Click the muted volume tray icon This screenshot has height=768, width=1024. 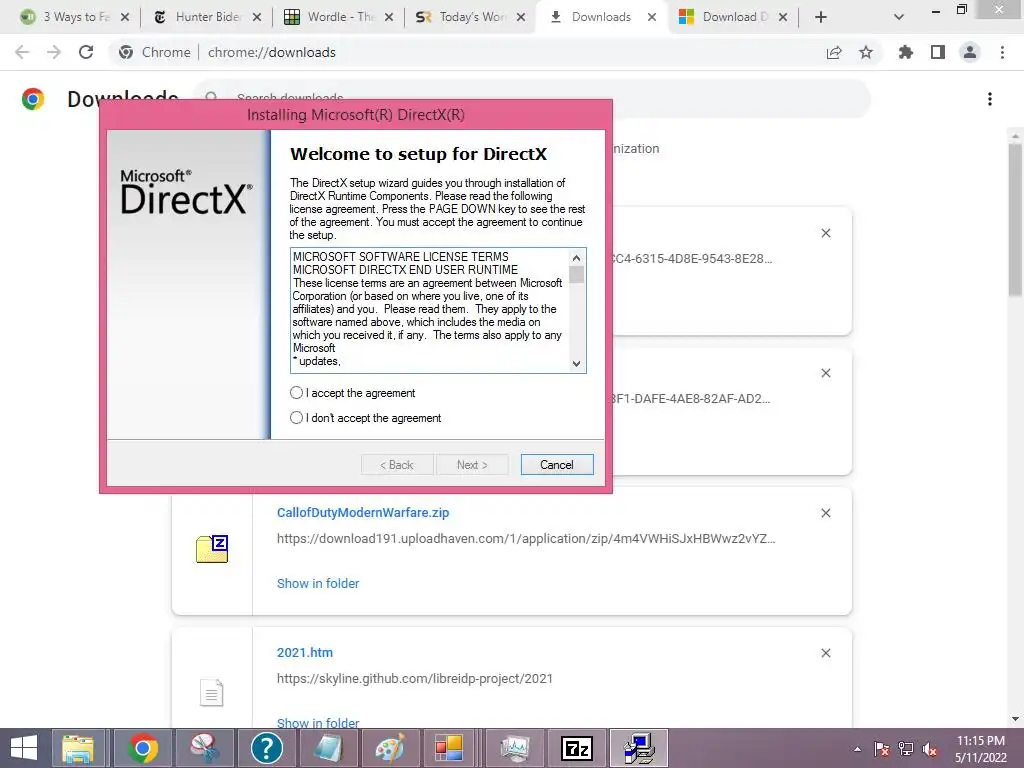tap(930, 749)
